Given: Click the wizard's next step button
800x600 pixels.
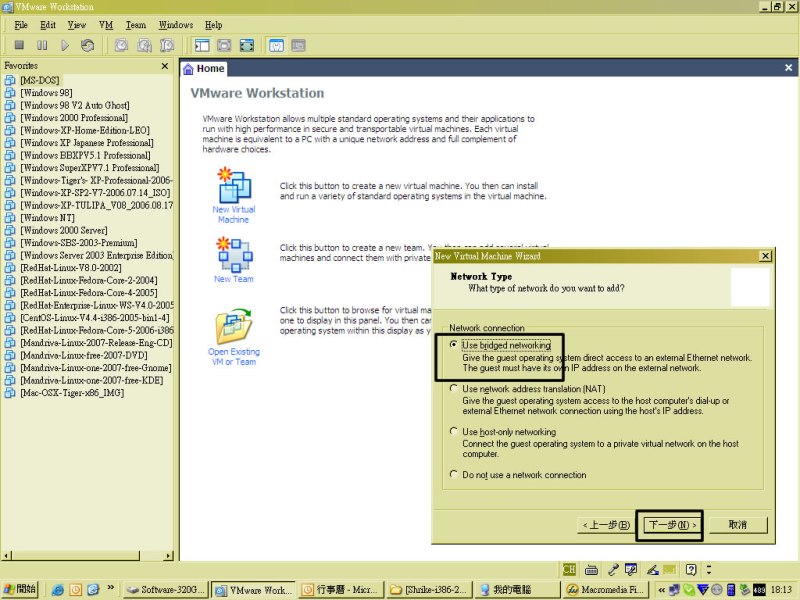Looking at the screenshot, I should [672, 525].
